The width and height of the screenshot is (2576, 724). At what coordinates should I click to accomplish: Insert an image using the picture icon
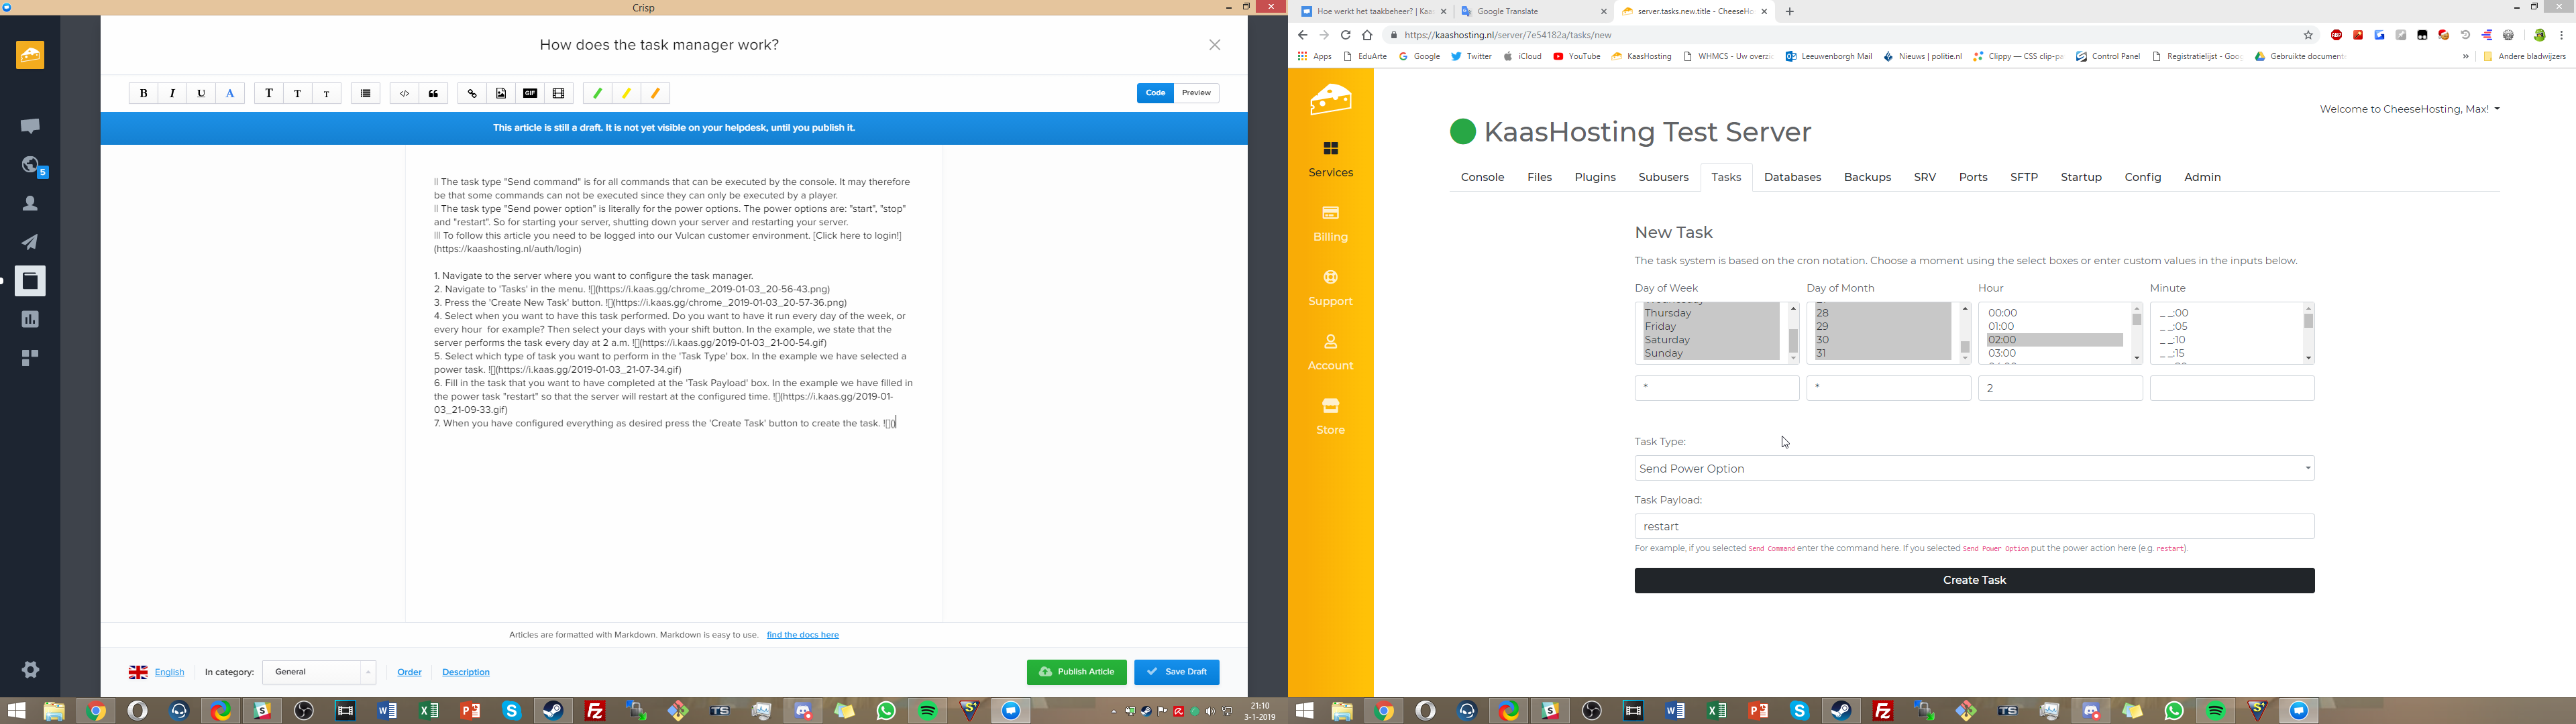tap(501, 93)
